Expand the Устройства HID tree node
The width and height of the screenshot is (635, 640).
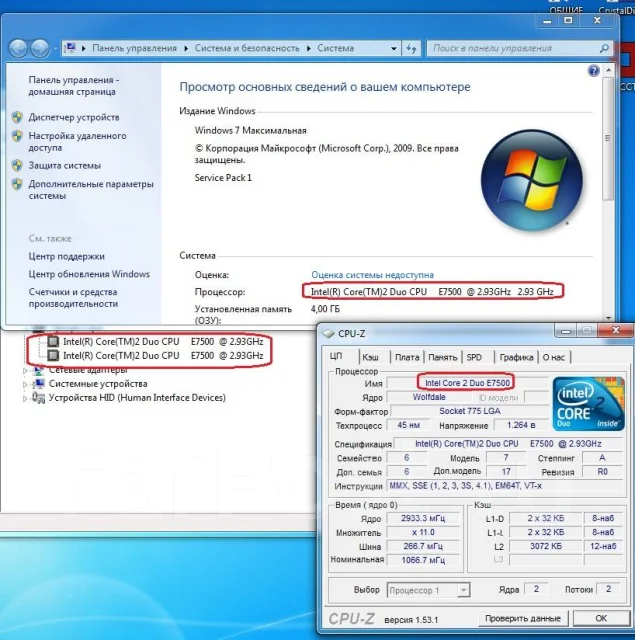coord(25,398)
